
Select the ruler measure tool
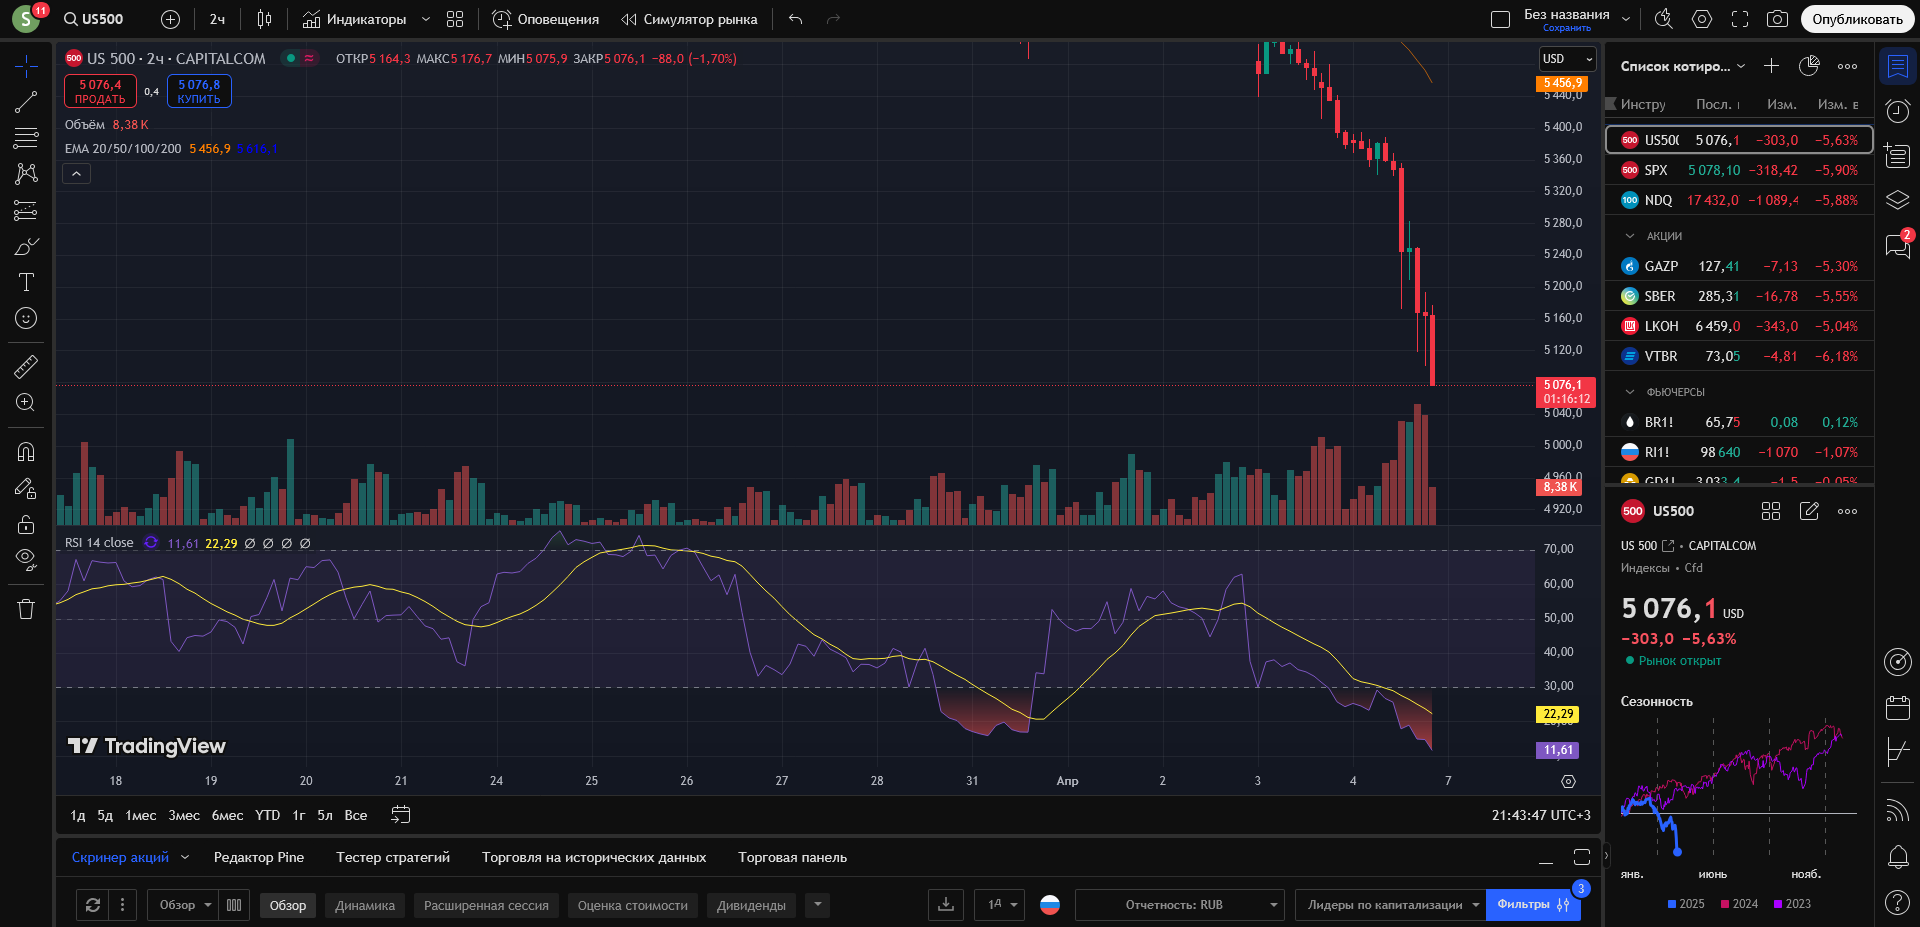(26, 366)
